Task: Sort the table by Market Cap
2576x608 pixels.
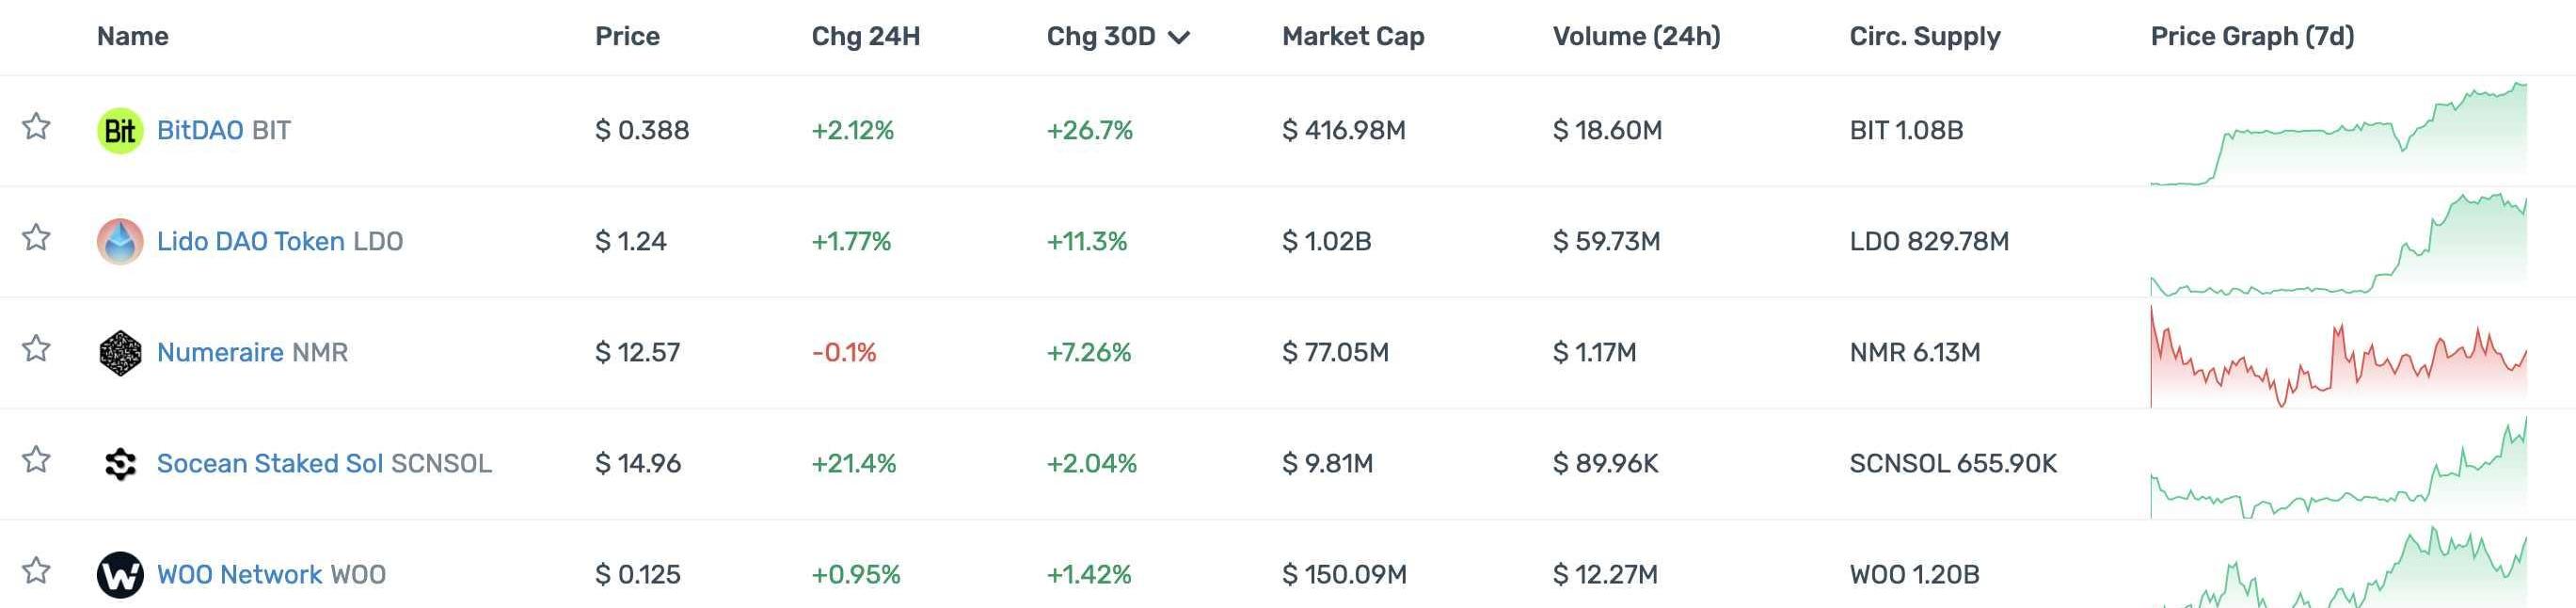Action: 1353,37
